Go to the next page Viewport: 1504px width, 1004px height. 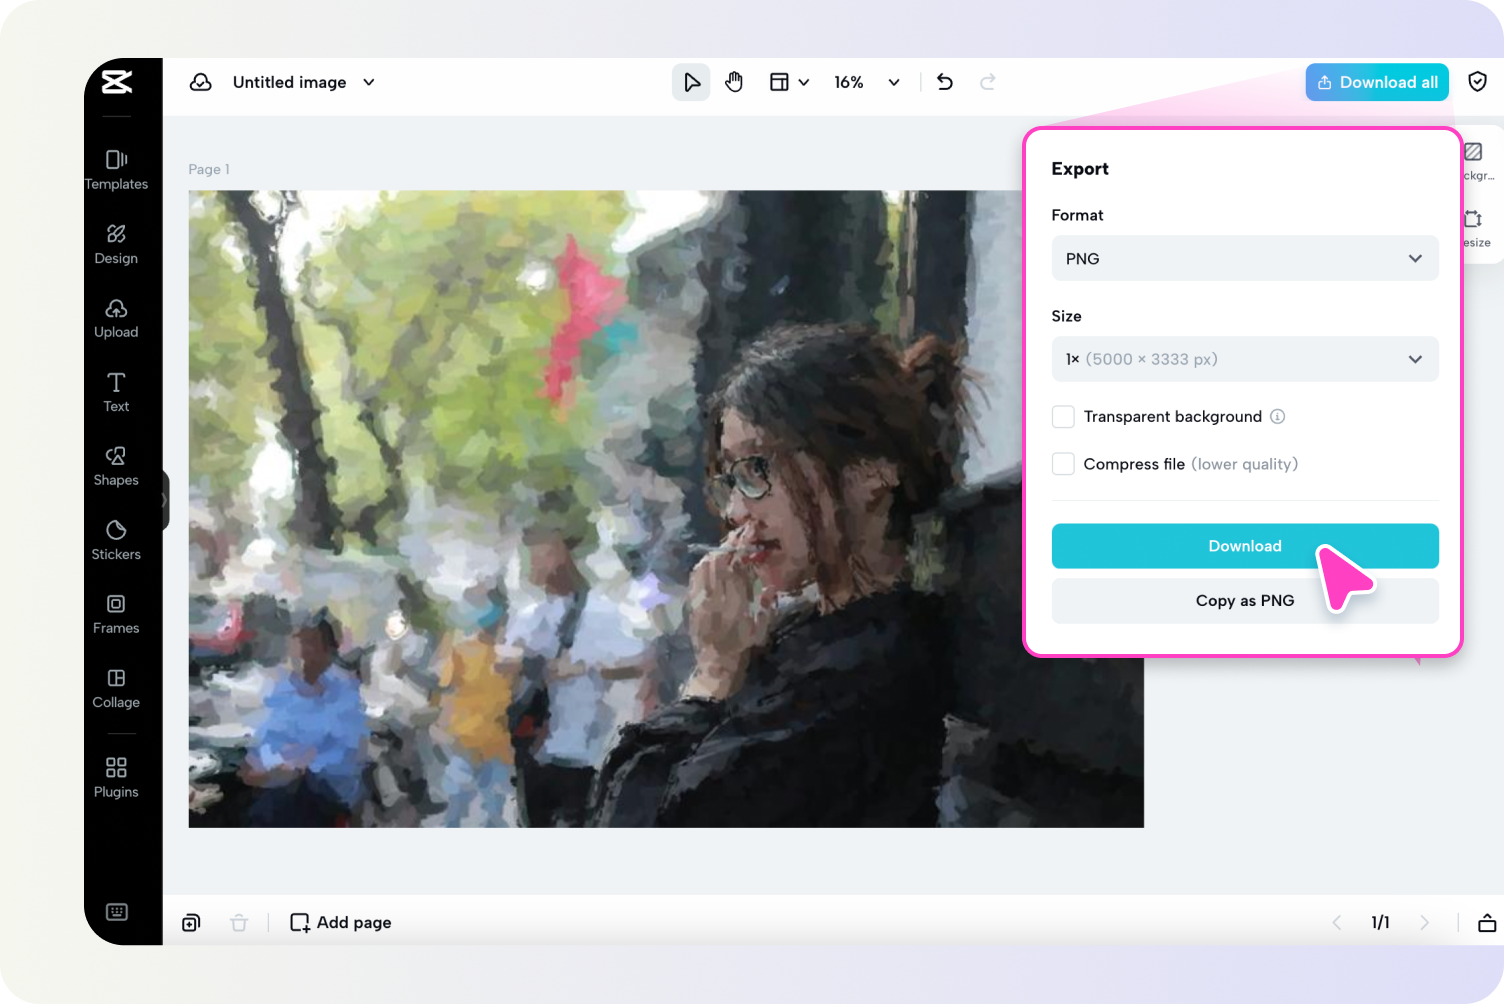click(x=1425, y=923)
